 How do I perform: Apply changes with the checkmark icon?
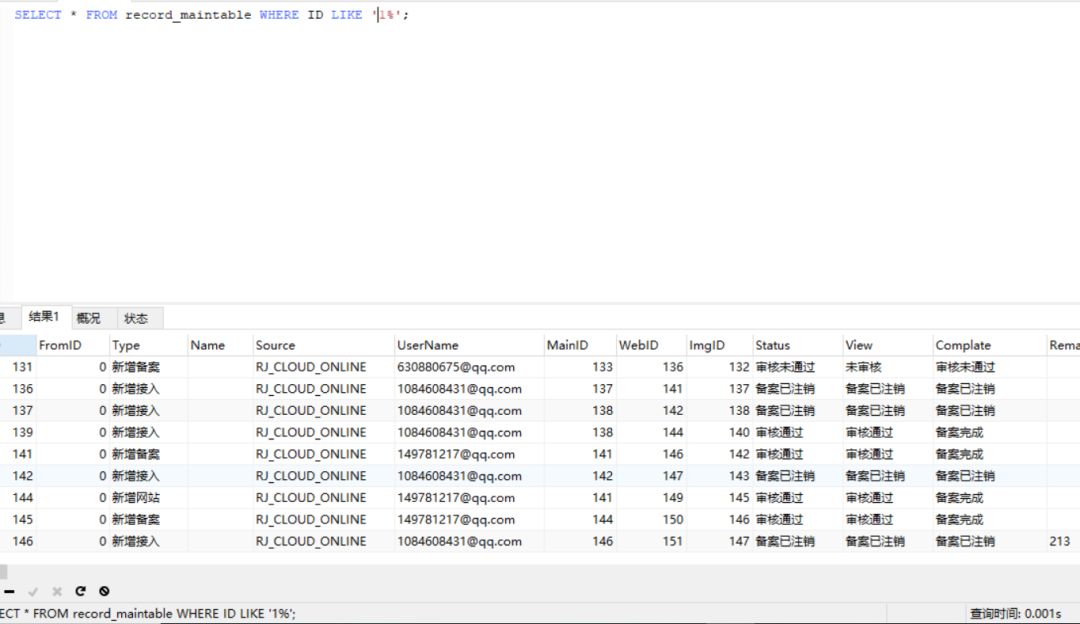pos(33,591)
